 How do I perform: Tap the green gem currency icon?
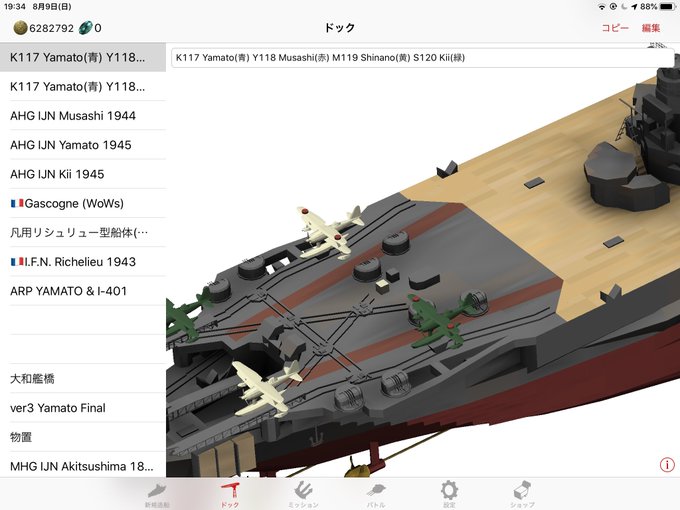click(x=85, y=28)
